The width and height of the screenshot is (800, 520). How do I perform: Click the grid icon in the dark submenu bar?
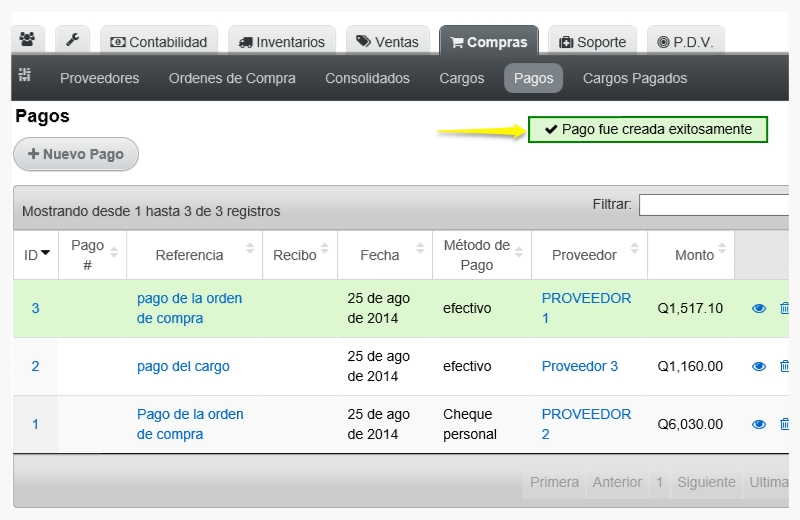24,75
